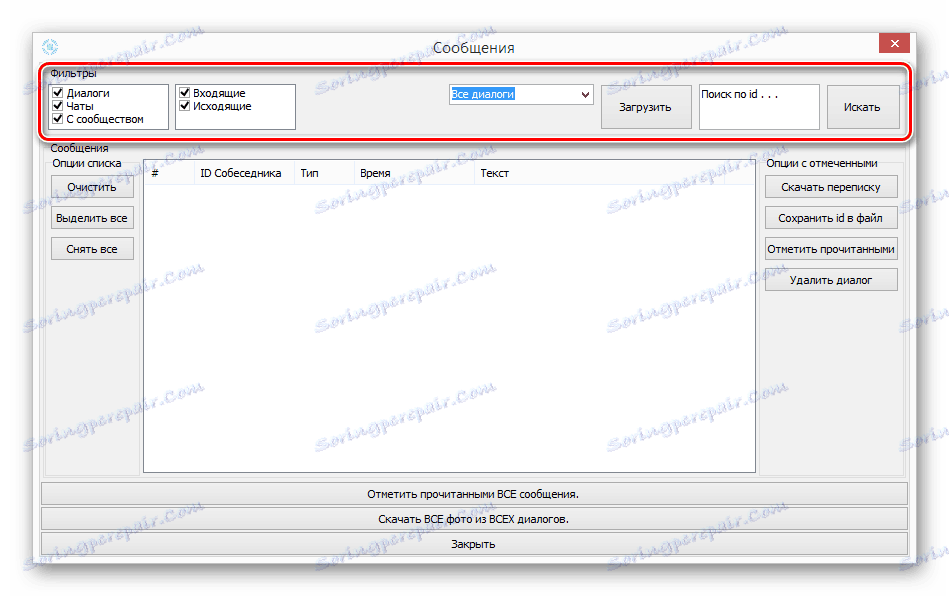The height and width of the screenshot is (596, 949).
Task: Click the Снять все button
Action: [92, 249]
